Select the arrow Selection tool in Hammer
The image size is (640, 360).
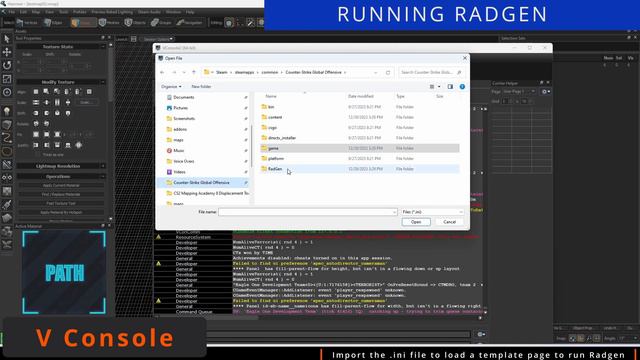(7, 39)
